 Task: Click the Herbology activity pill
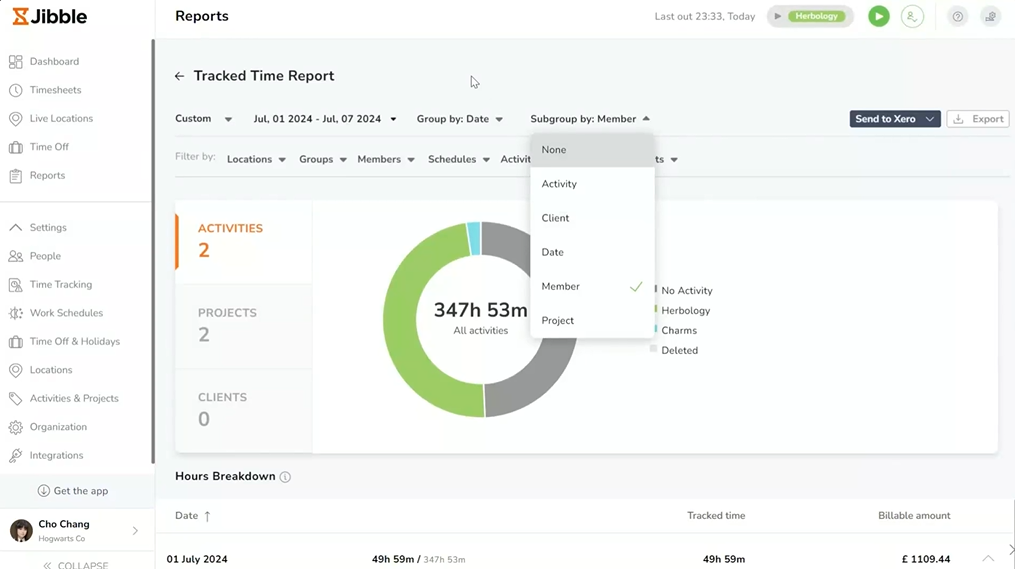816,16
